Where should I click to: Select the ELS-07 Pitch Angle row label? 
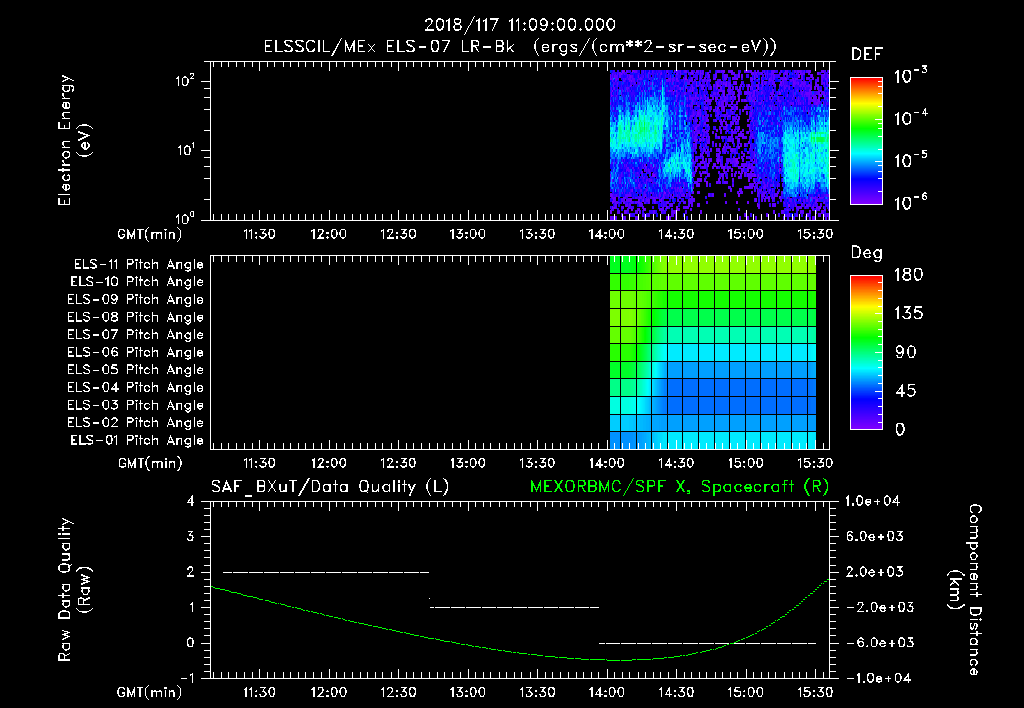point(136,334)
